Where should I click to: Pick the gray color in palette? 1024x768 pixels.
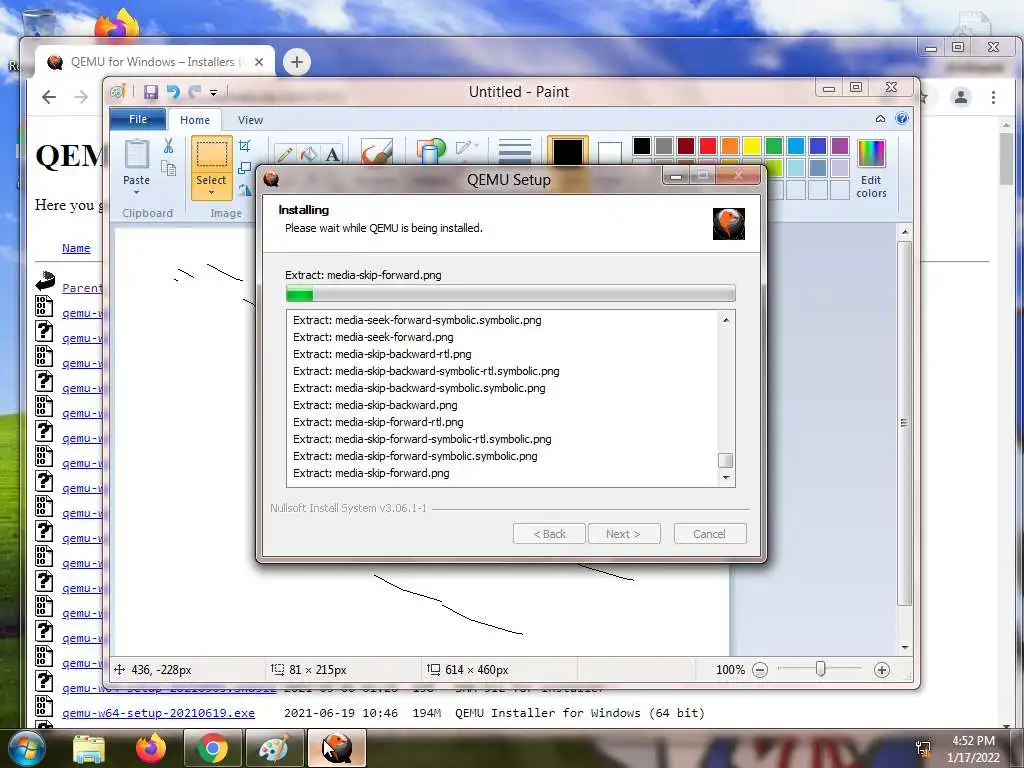[664, 146]
